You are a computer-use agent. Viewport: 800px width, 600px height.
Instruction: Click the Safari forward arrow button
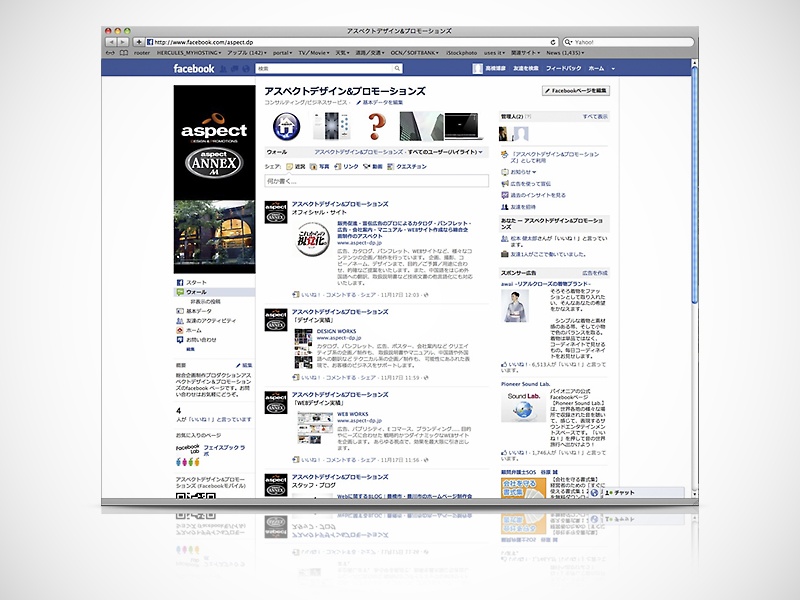pyautogui.click(x=123, y=42)
